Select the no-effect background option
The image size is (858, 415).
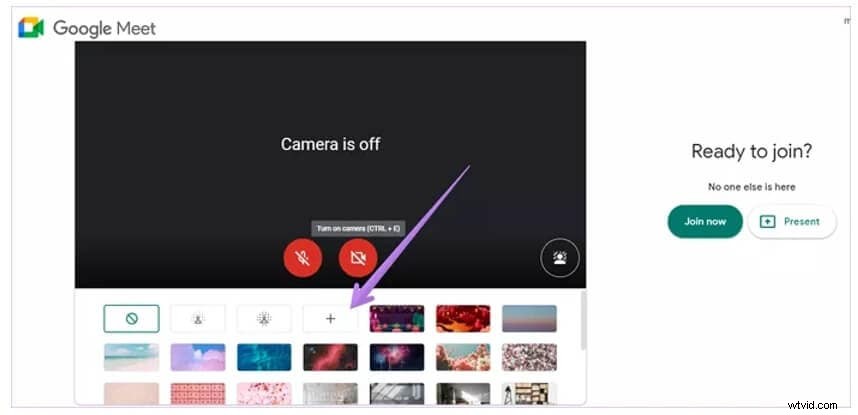click(x=131, y=319)
